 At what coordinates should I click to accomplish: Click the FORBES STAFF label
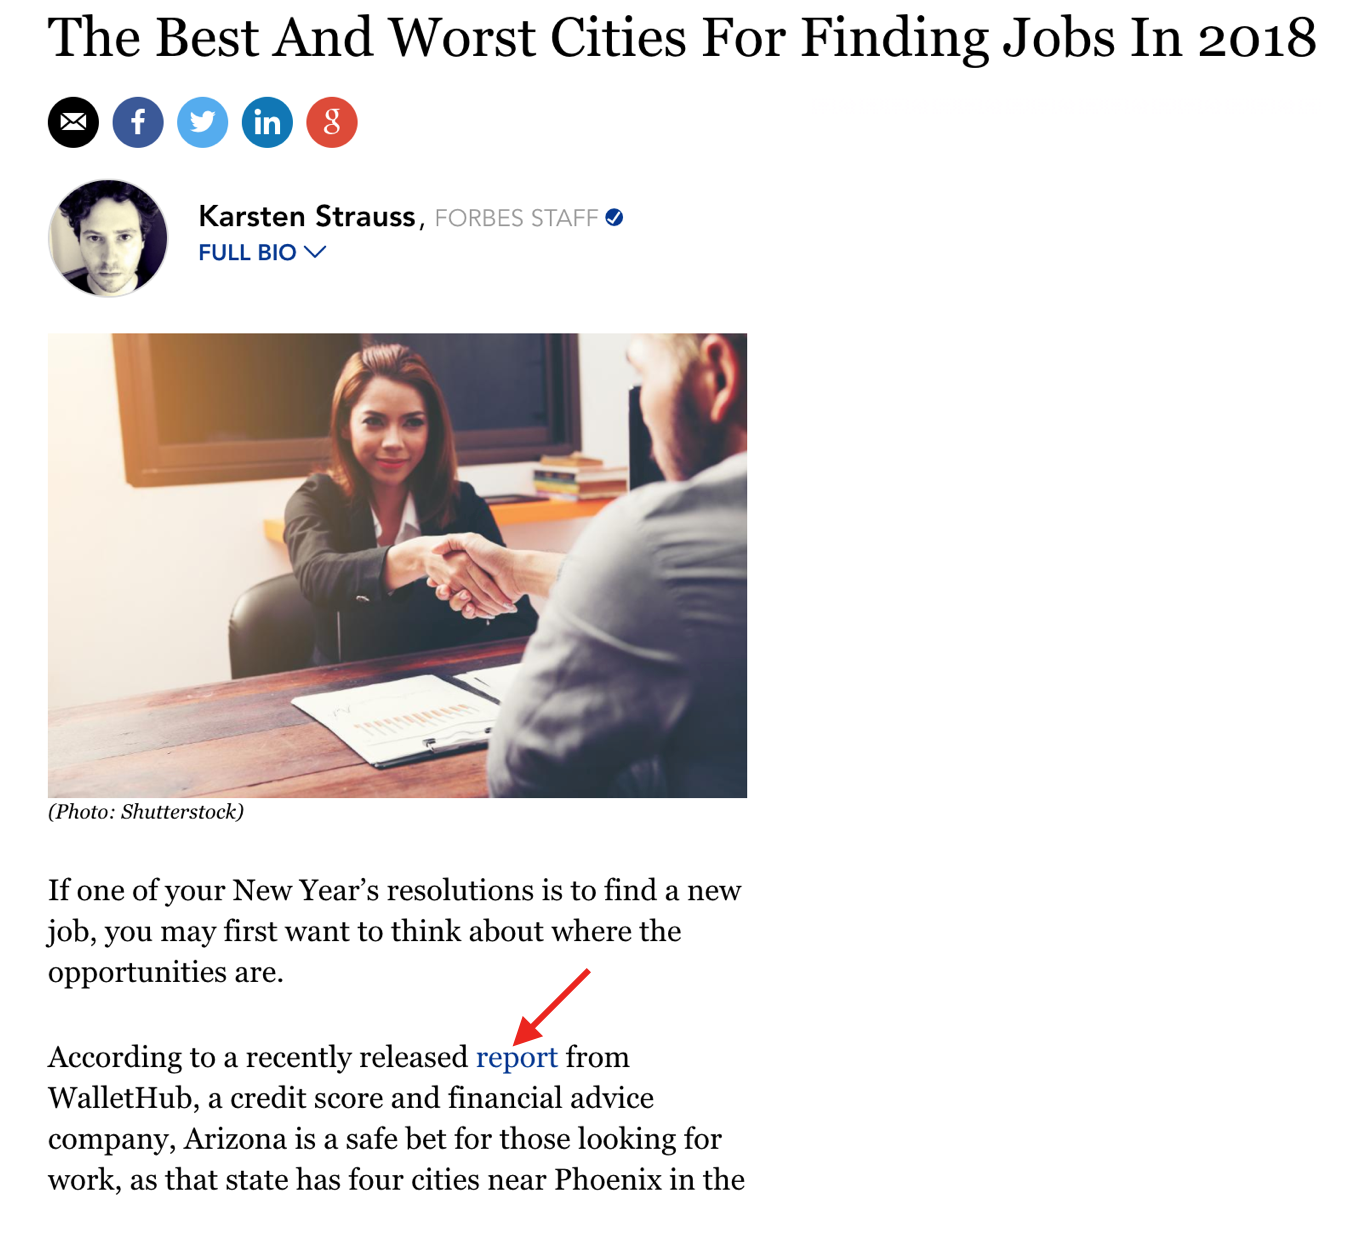pos(516,218)
